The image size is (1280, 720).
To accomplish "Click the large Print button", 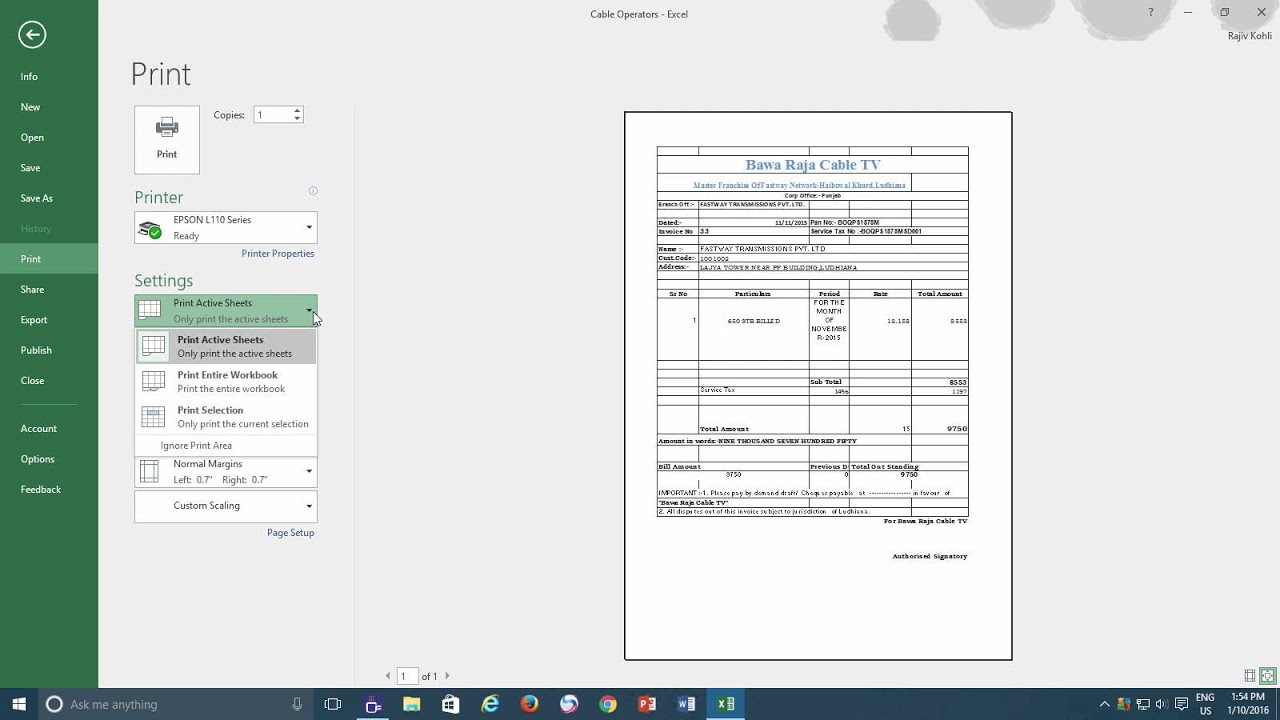I will pos(167,140).
